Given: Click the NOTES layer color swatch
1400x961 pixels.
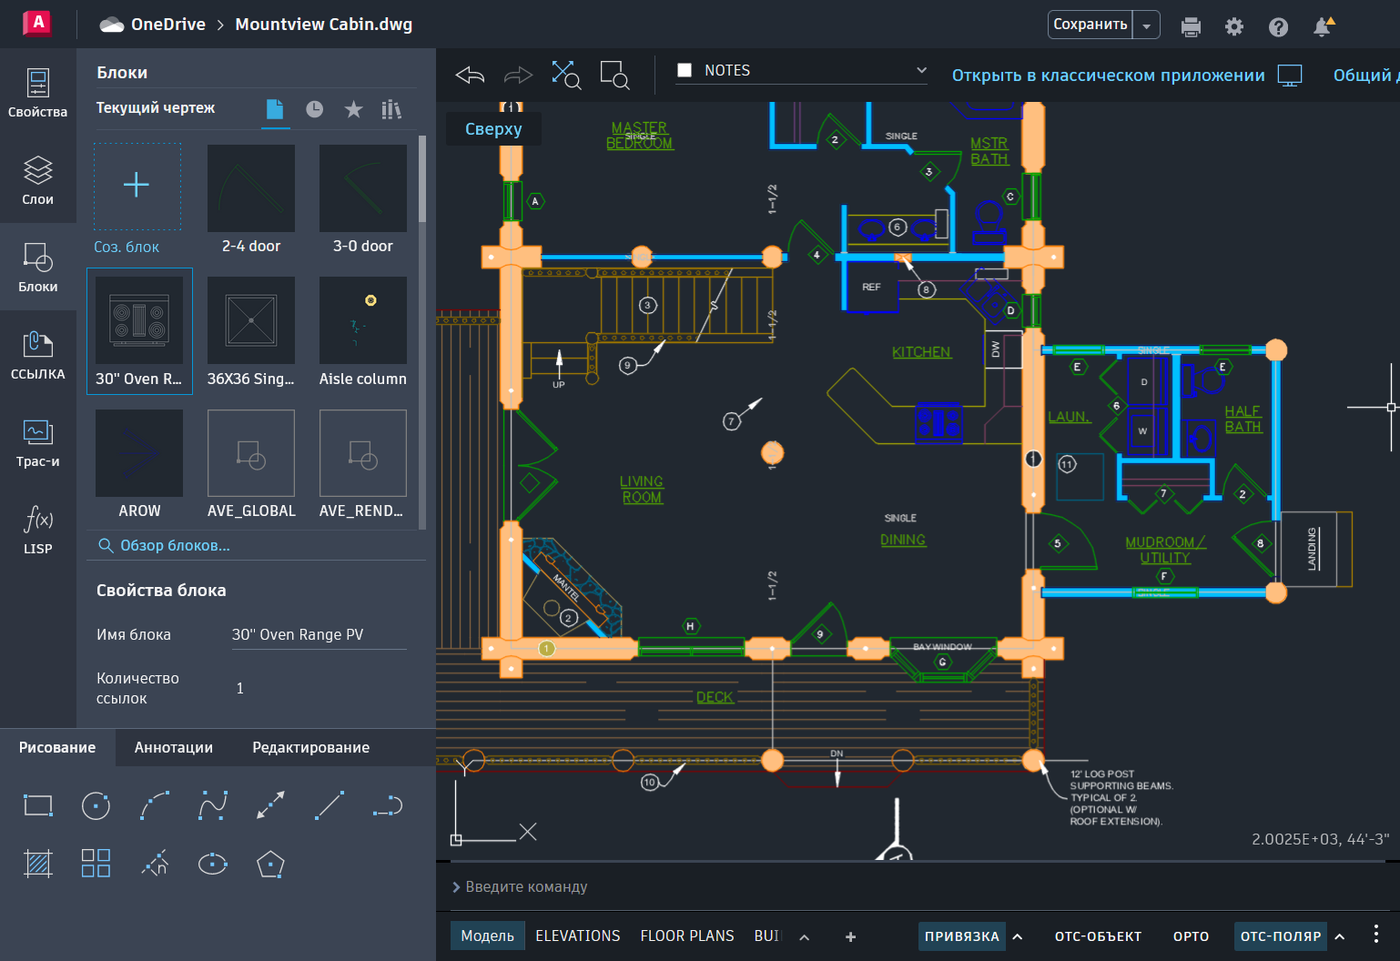Looking at the screenshot, I should click(685, 70).
